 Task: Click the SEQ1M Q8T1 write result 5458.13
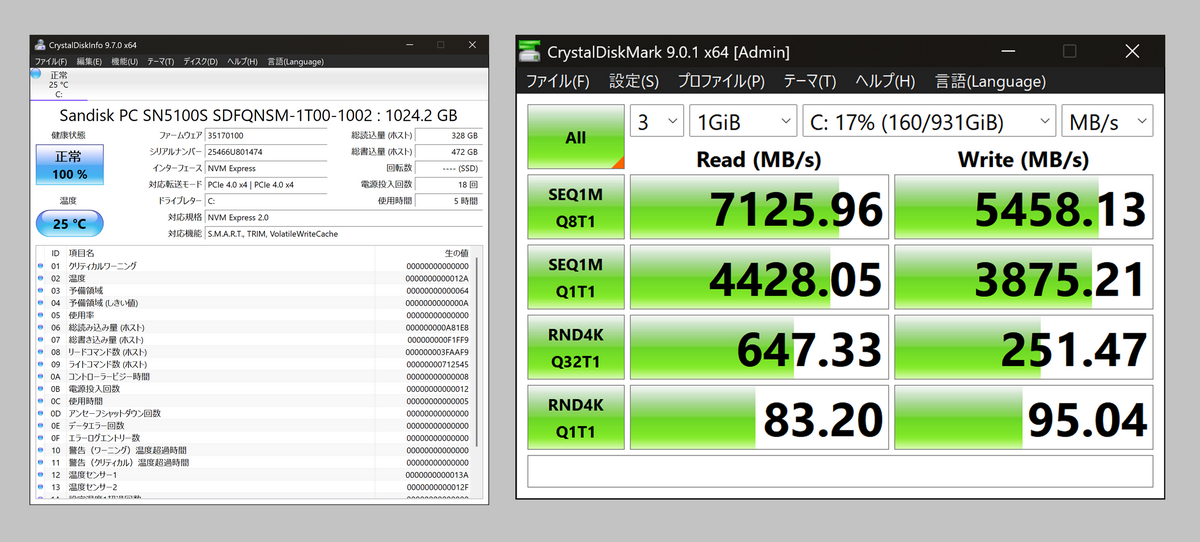(1023, 208)
